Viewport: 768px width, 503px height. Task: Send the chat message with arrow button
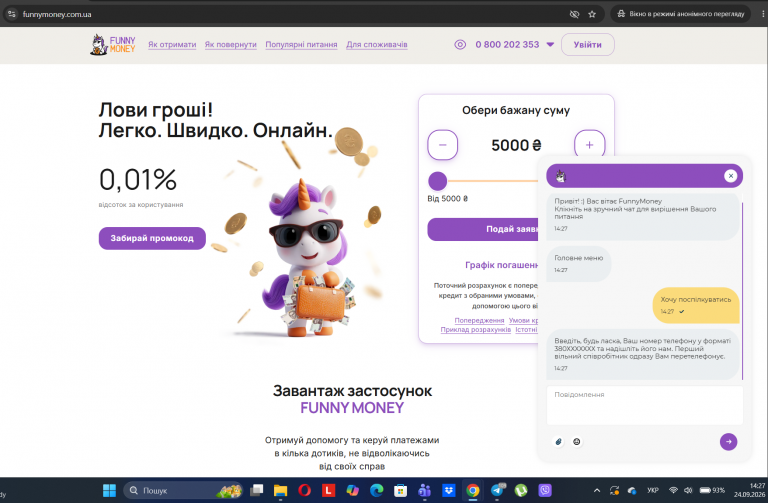point(728,442)
